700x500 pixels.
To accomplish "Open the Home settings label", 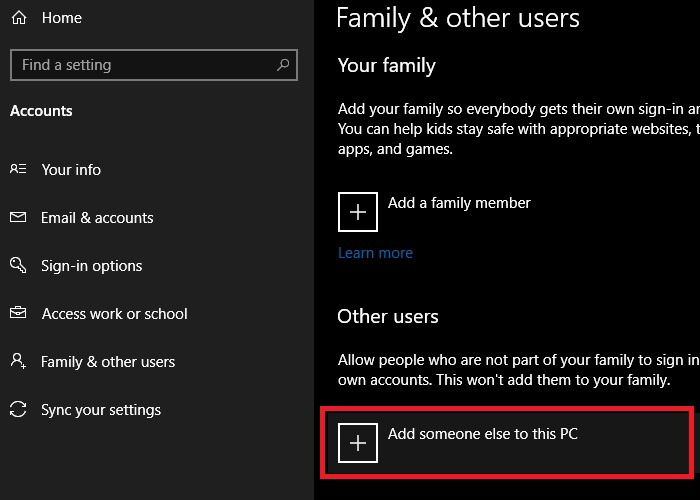I will click(62, 18).
